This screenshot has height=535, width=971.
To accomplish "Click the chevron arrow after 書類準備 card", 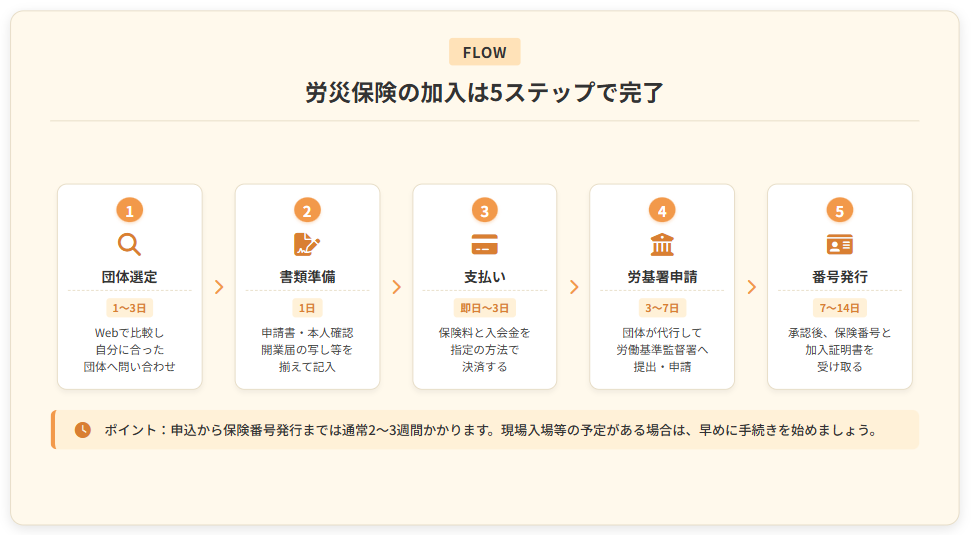I will point(396,287).
